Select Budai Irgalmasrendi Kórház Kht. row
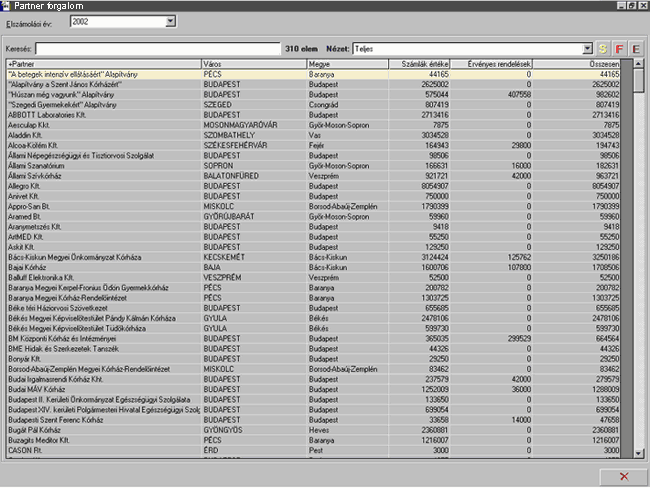650x488 pixels. [313, 379]
